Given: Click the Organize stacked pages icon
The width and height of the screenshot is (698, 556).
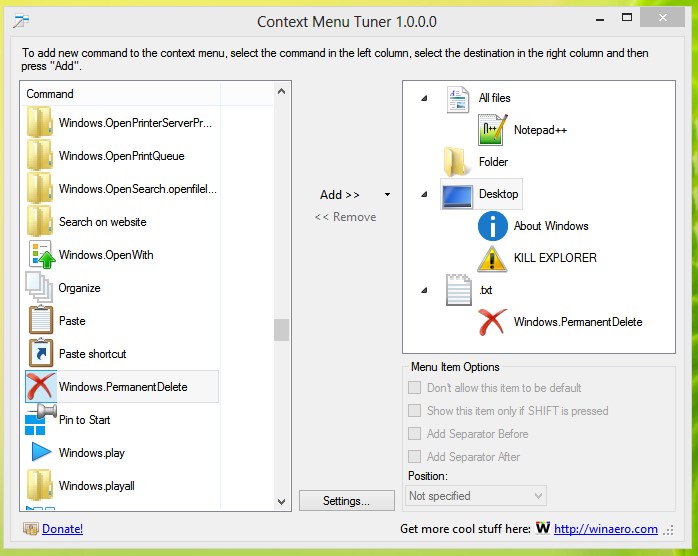Looking at the screenshot, I should [x=40, y=287].
